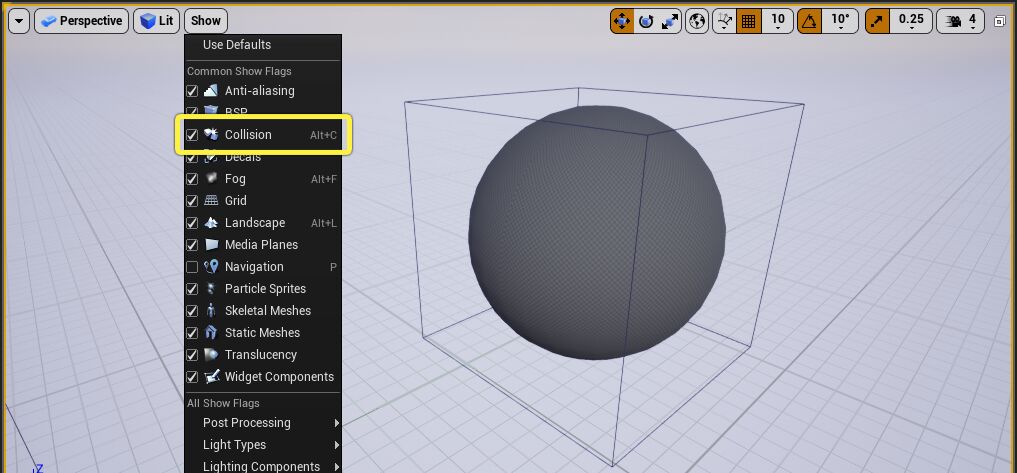Choose Use Defaults in Show menu

263,45
